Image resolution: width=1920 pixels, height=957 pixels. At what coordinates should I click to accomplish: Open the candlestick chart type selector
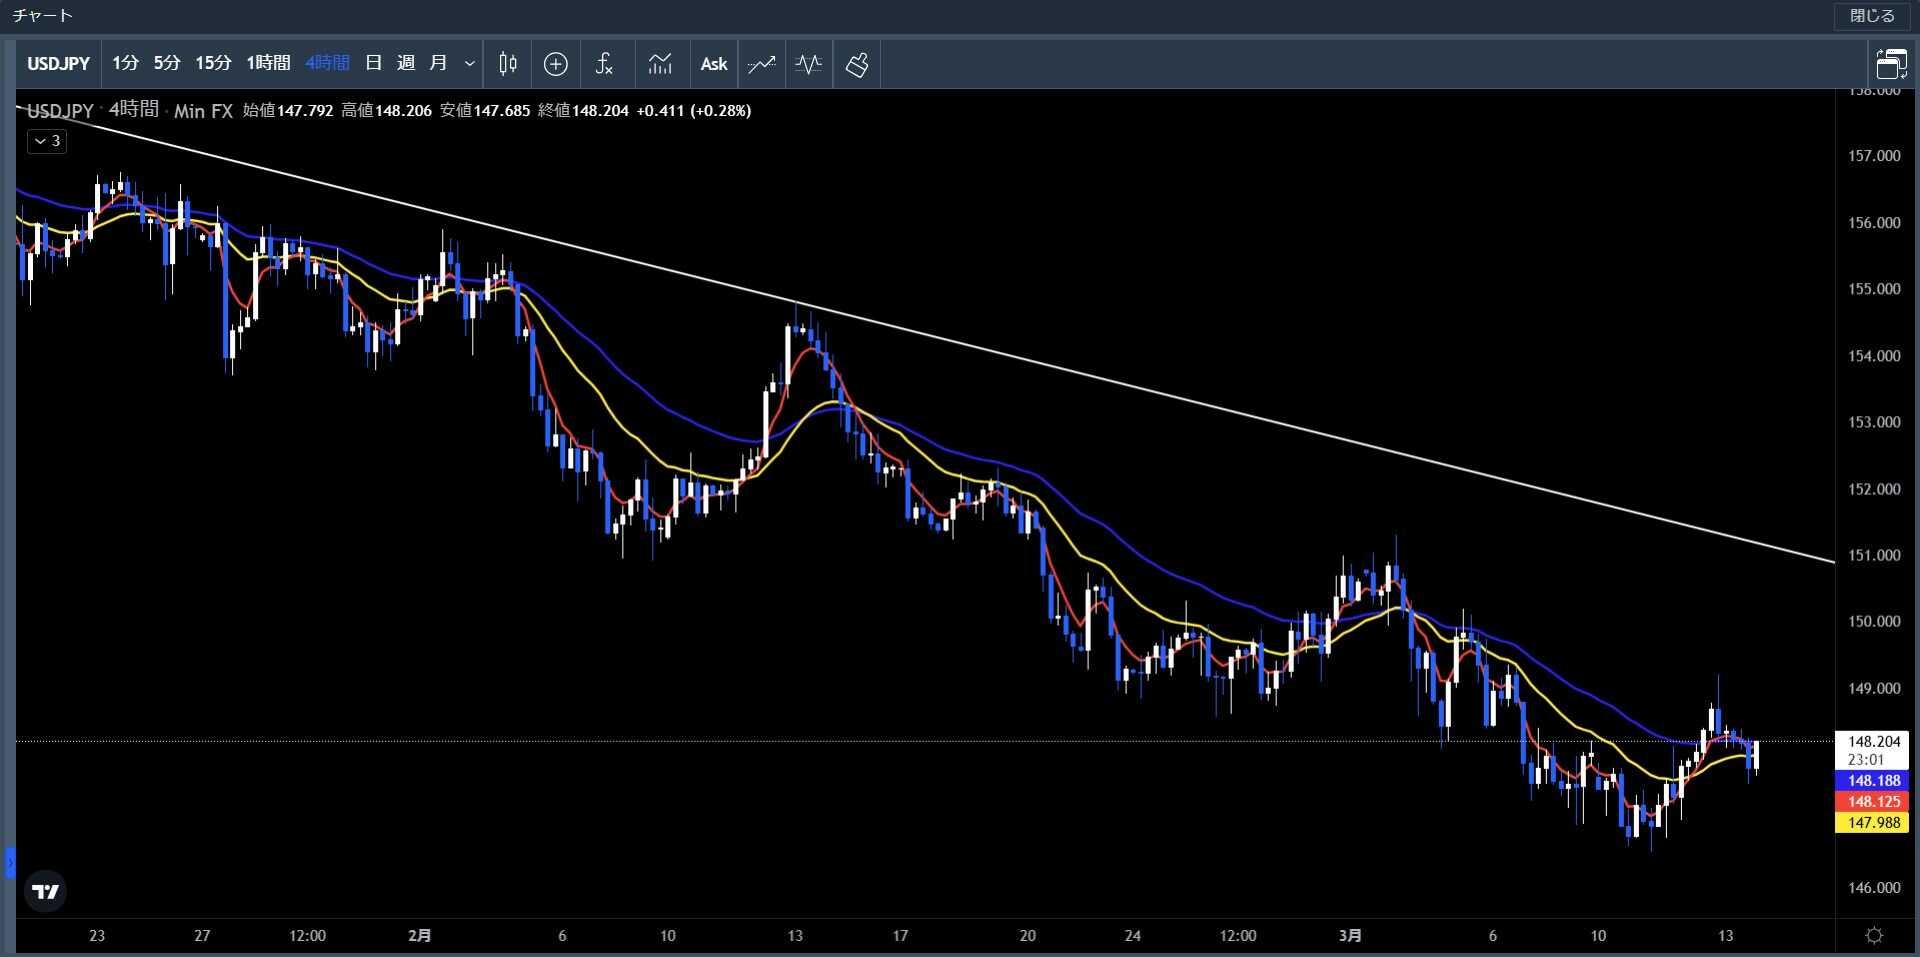[508, 64]
